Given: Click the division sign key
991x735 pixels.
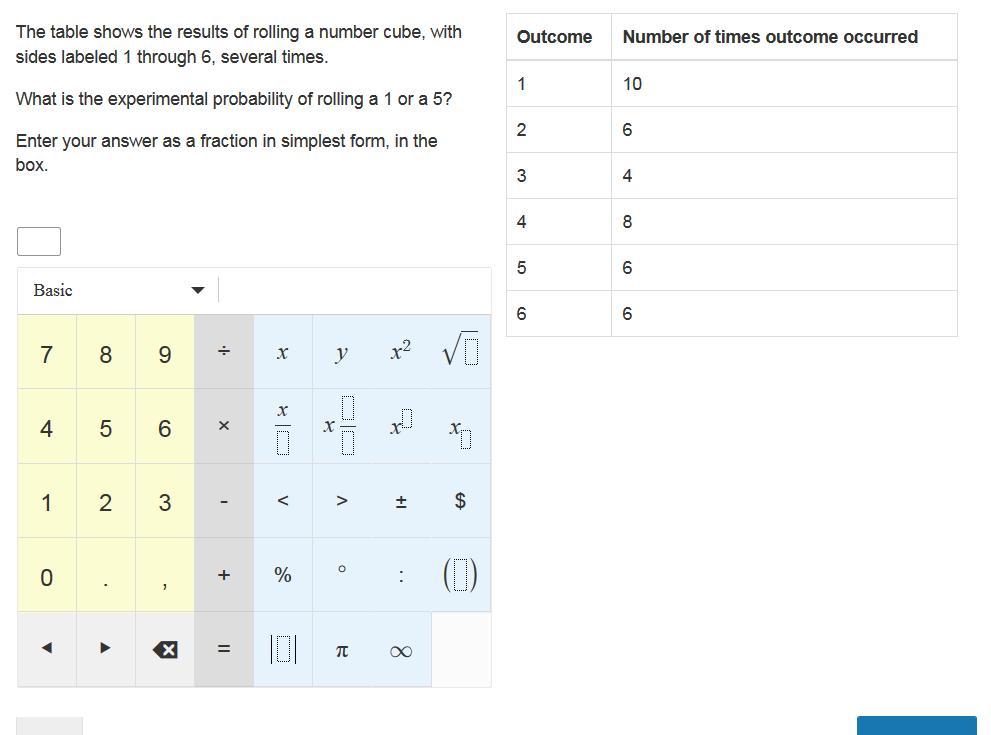Looking at the screenshot, I should 224,352.
